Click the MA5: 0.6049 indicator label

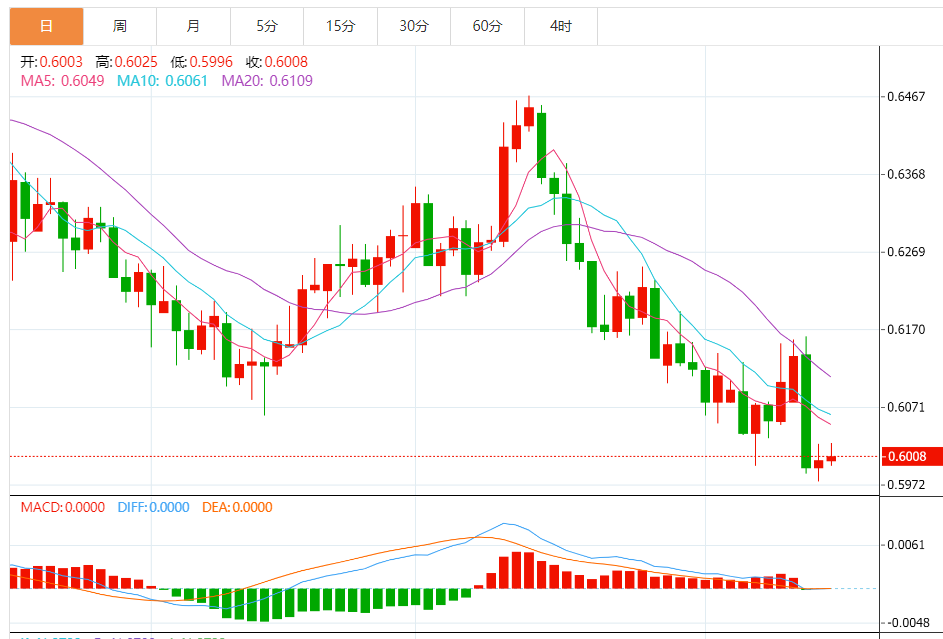click(x=63, y=81)
